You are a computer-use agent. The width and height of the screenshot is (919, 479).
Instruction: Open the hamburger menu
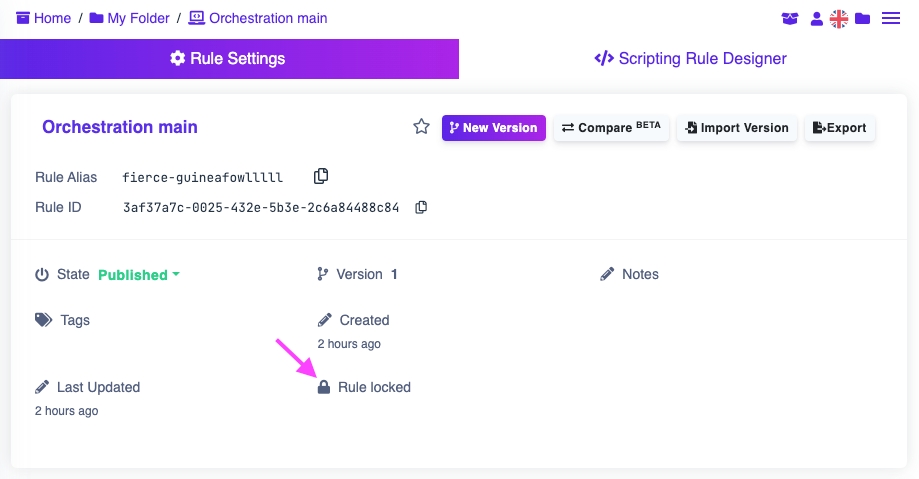click(890, 18)
